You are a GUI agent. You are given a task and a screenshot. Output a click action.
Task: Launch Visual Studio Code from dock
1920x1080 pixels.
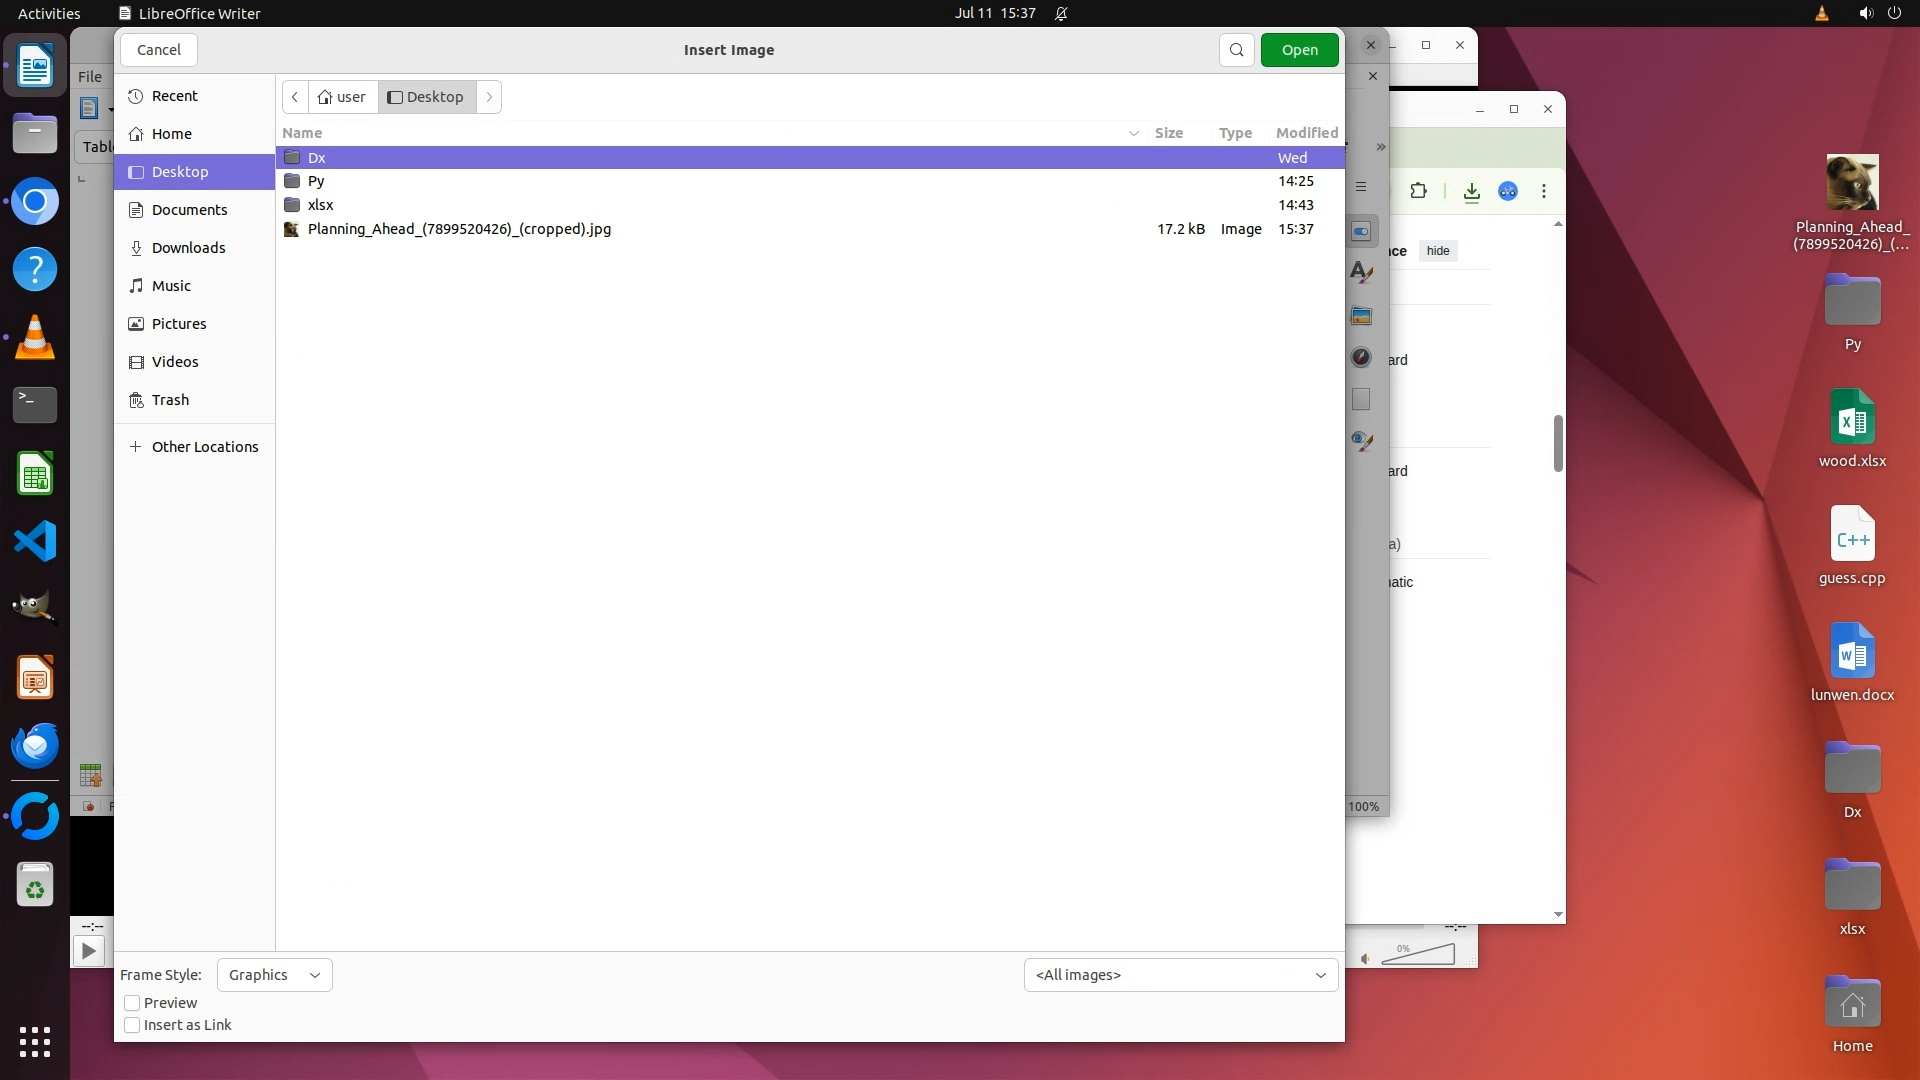click(x=35, y=541)
